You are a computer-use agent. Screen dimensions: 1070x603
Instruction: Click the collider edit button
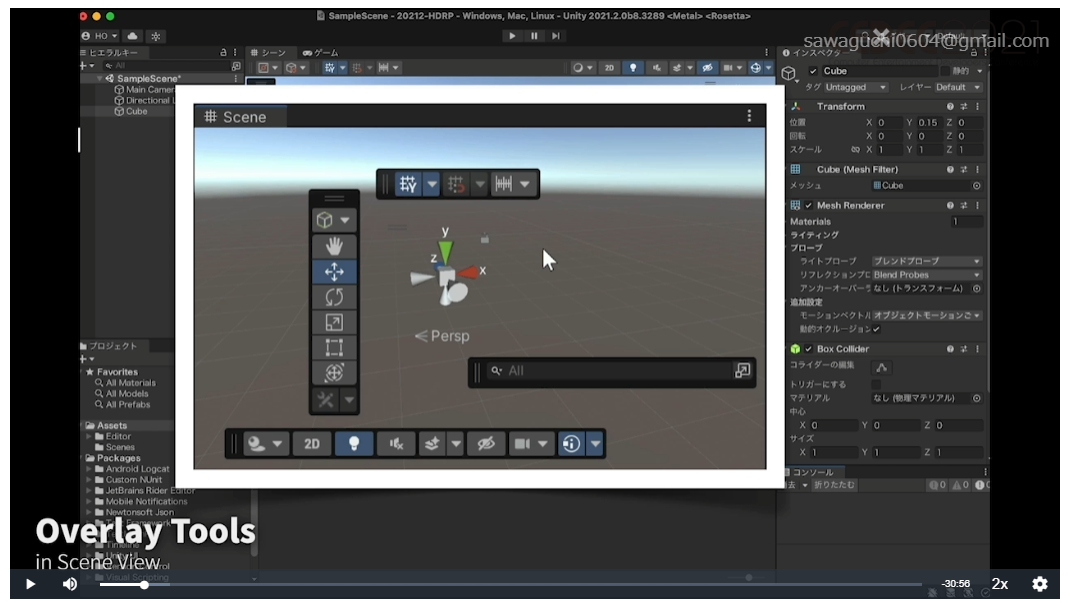point(882,368)
